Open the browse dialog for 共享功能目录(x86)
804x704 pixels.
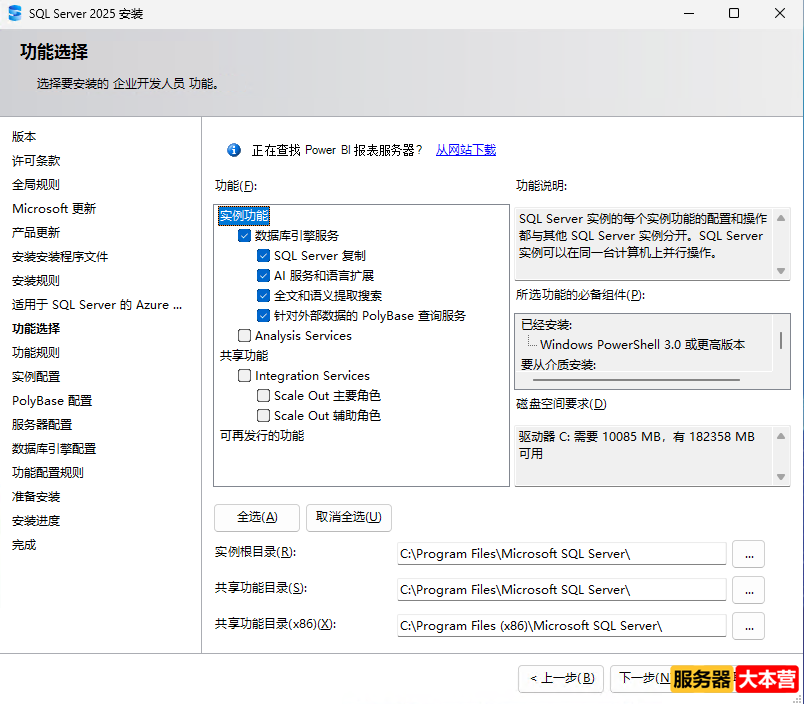coord(748,625)
